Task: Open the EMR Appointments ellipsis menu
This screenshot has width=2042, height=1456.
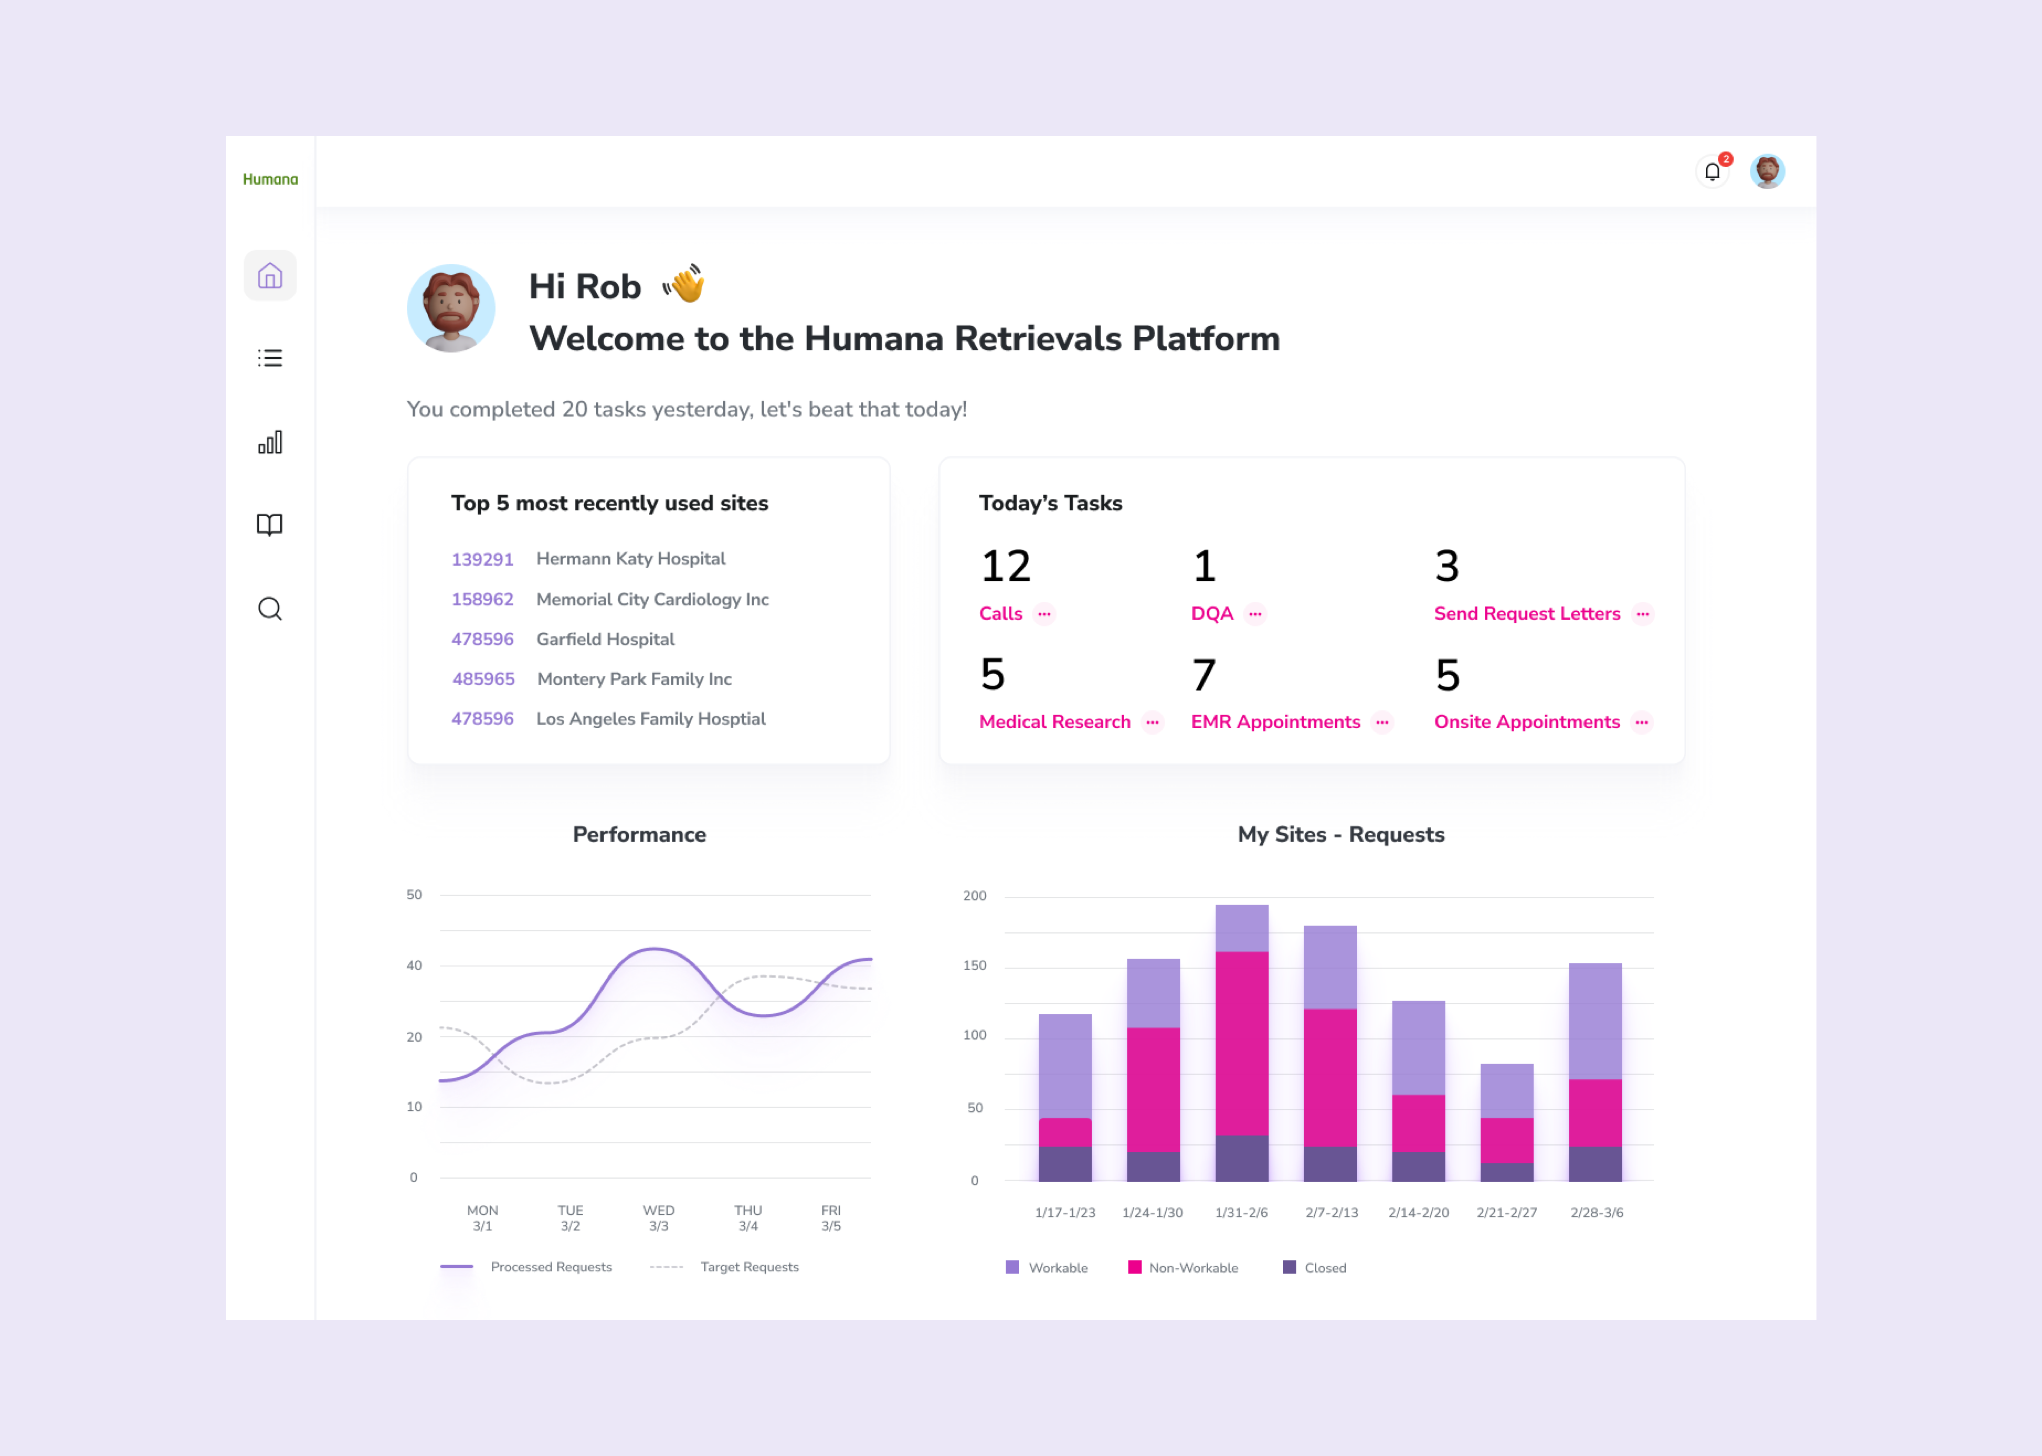Action: pos(1383,722)
